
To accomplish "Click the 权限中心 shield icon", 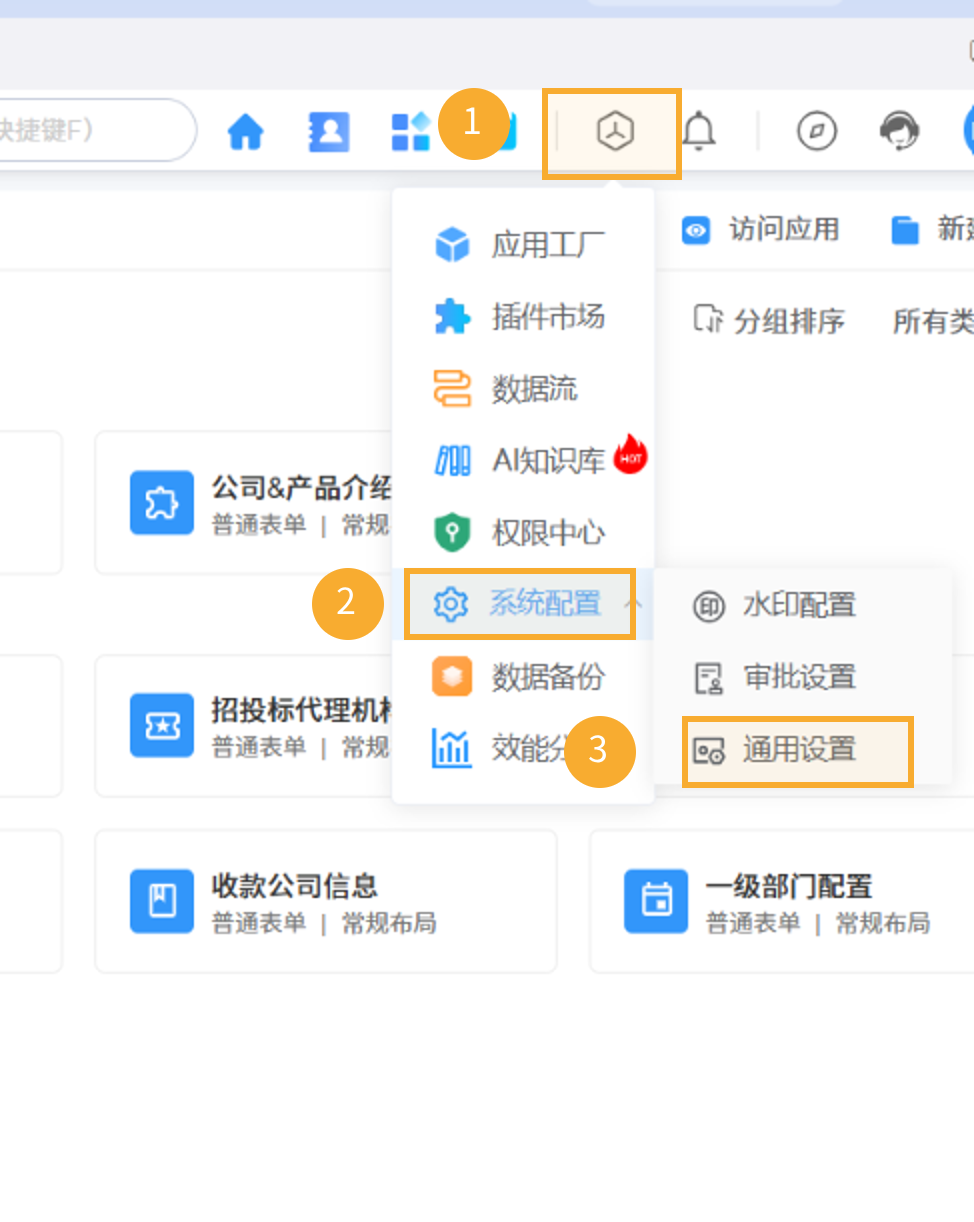I will tap(452, 533).
